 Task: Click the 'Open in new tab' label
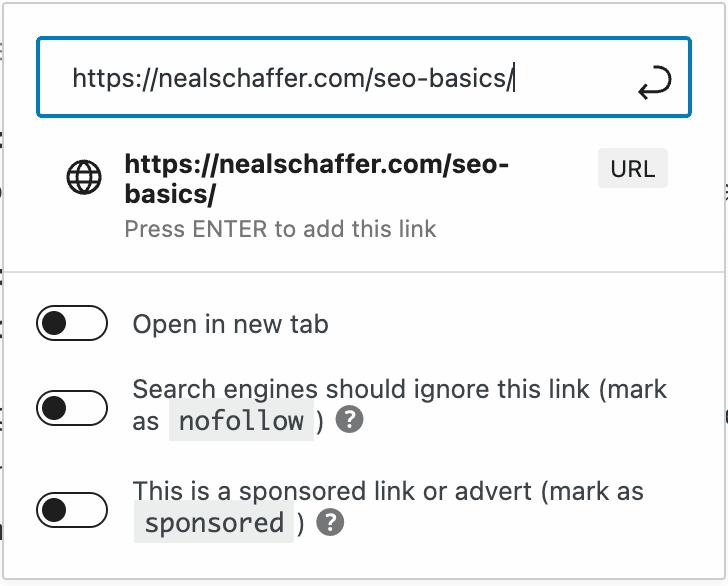pos(230,324)
